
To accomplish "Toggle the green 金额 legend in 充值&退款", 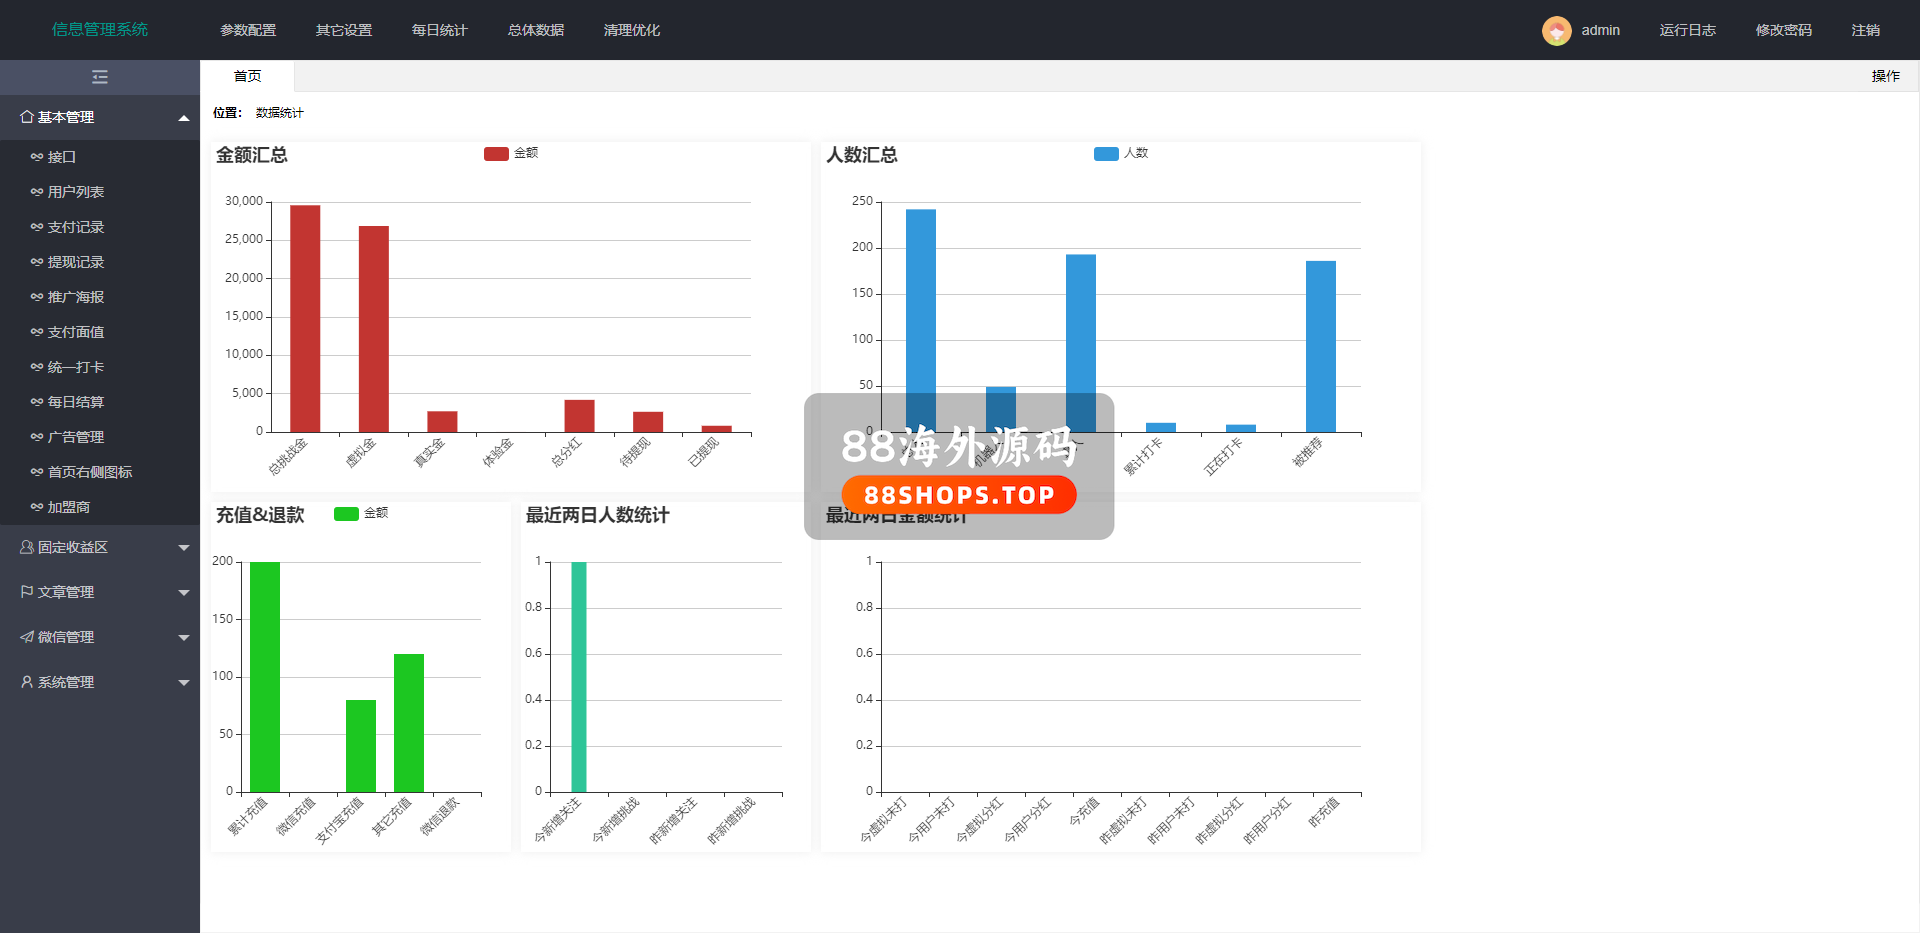I will 346,514.
